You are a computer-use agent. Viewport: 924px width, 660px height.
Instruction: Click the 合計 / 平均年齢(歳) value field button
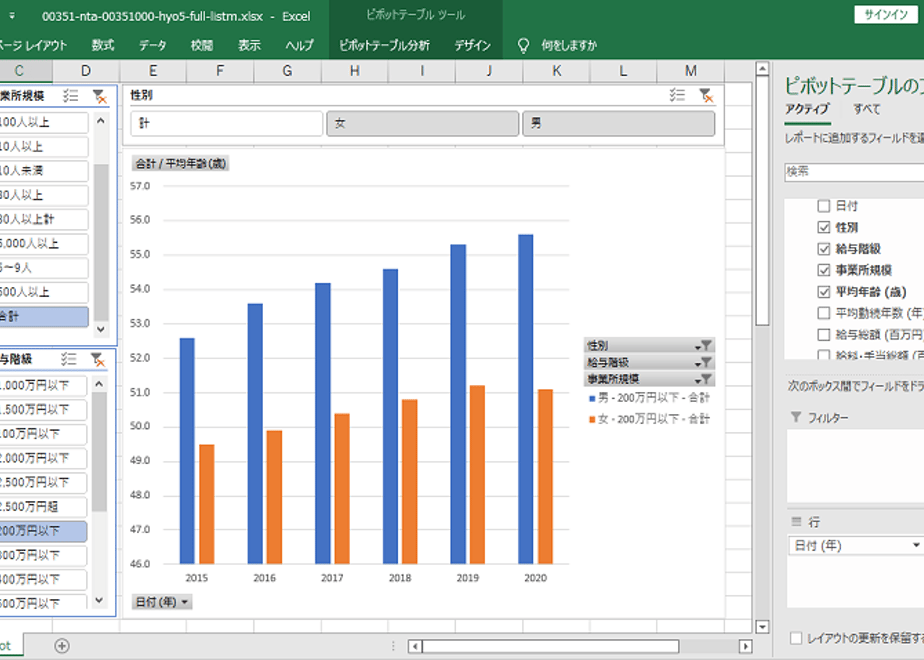pyautogui.click(x=180, y=163)
